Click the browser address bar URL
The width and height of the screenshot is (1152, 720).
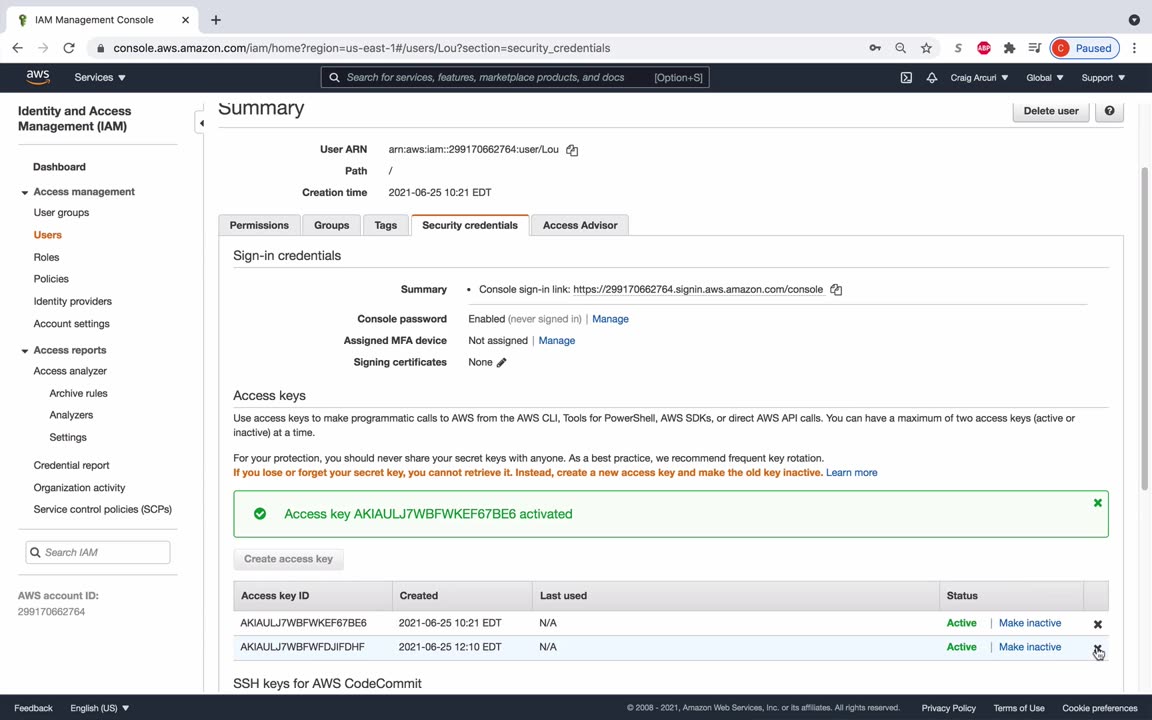pyautogui.click(x=361, y=48)
